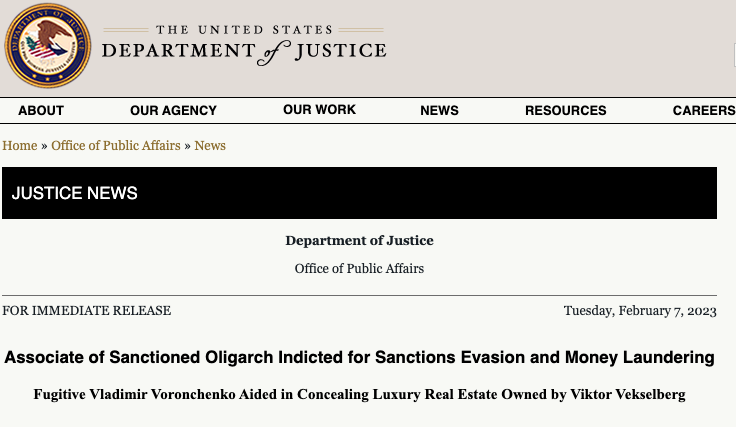Screen dimensions: 736x427
Task: Follow the News breadcrumb link
Action: coord(210,146)
